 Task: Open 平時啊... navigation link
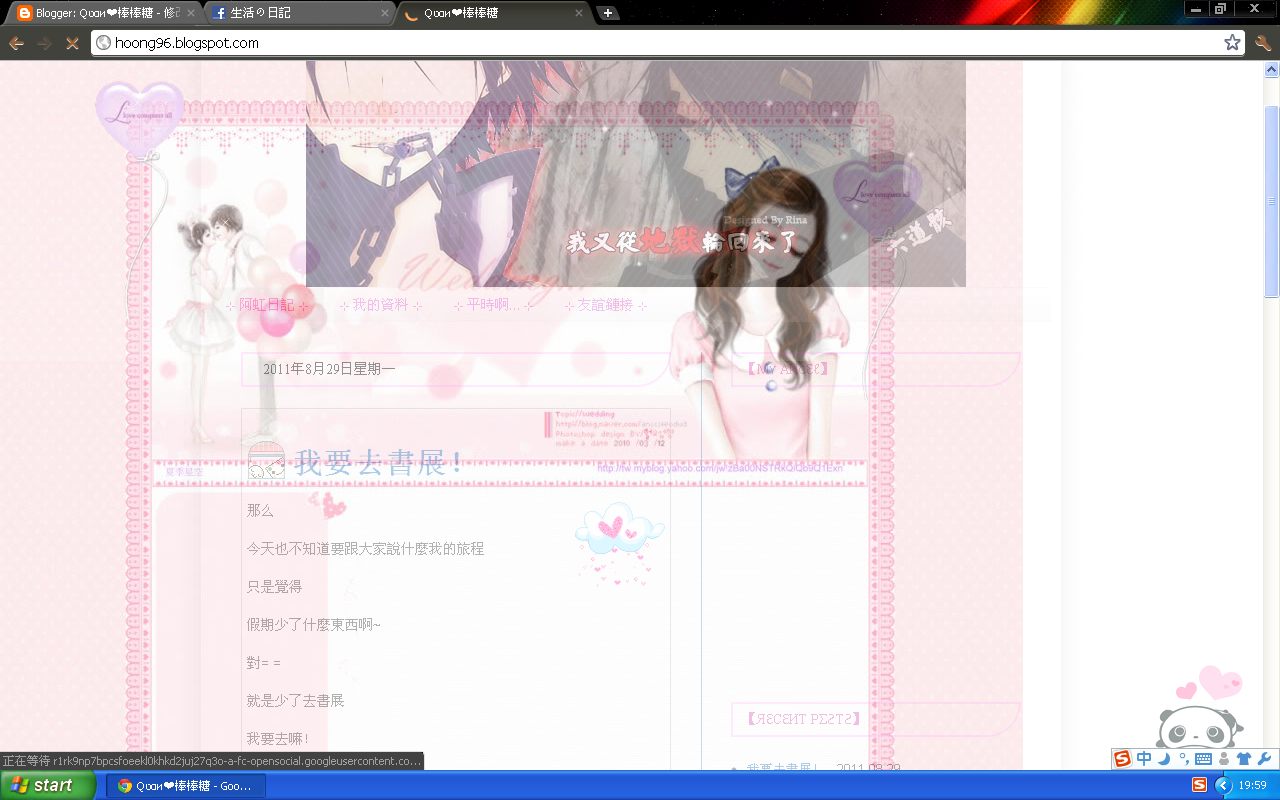tap(494, 305)
